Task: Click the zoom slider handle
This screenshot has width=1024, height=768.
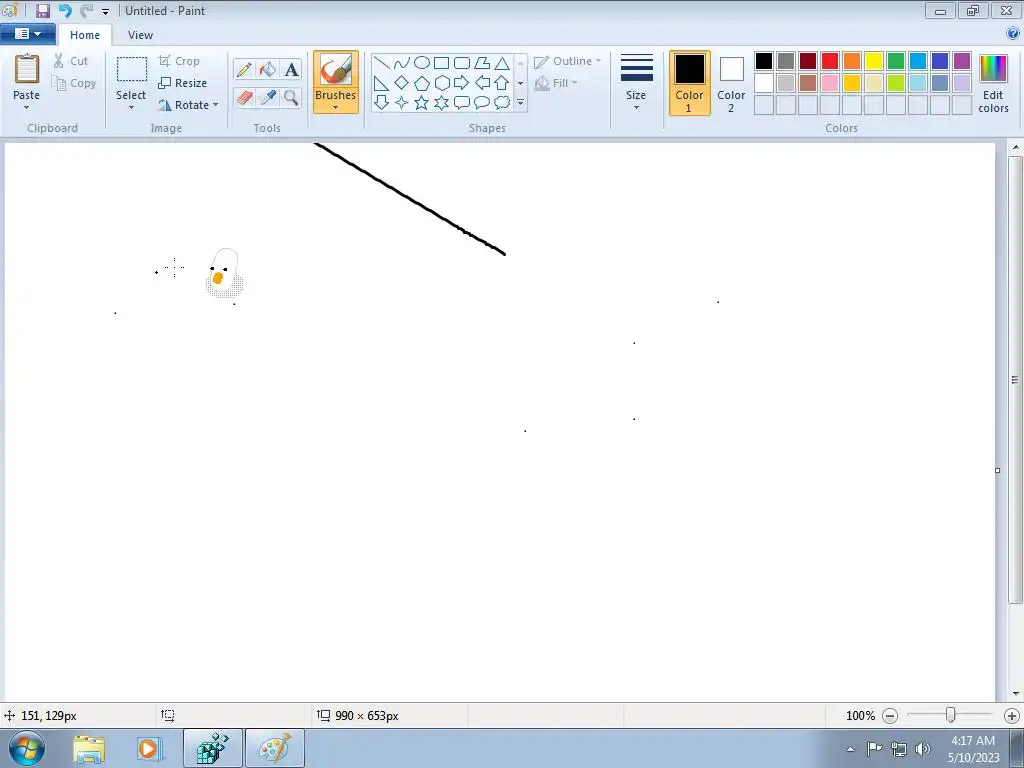Action: 951,716
